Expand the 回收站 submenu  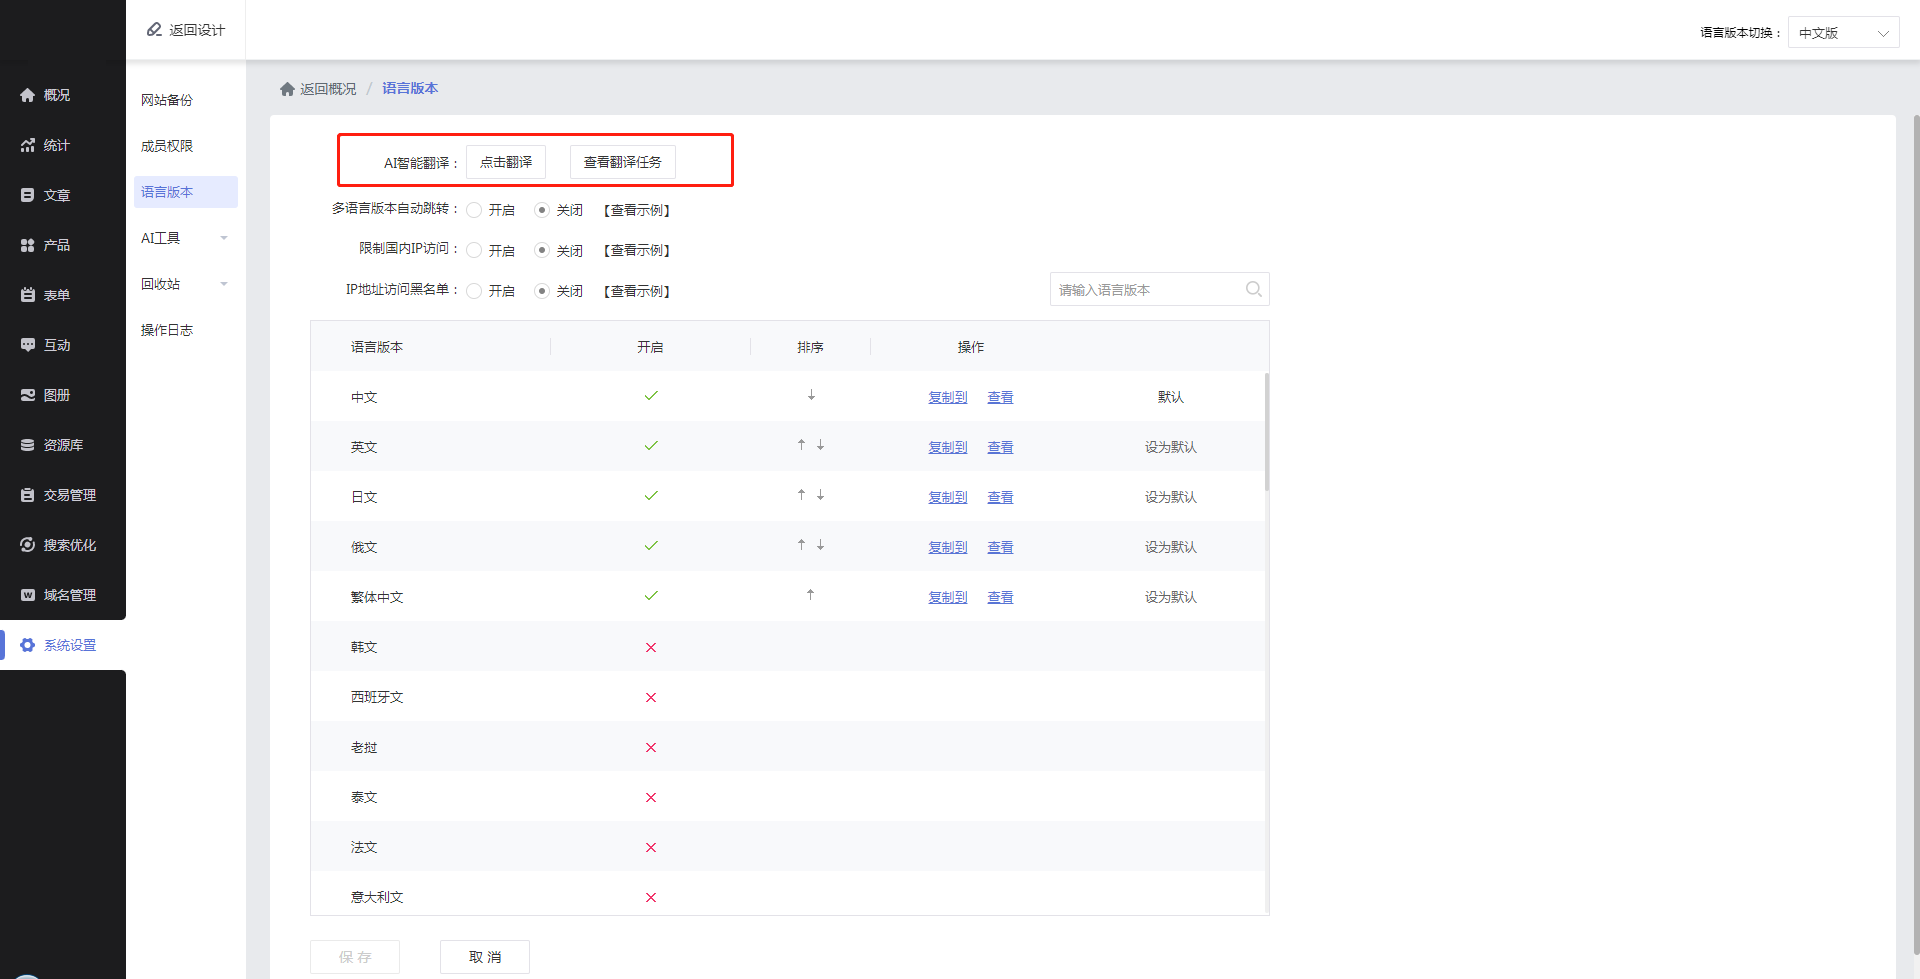185,284
